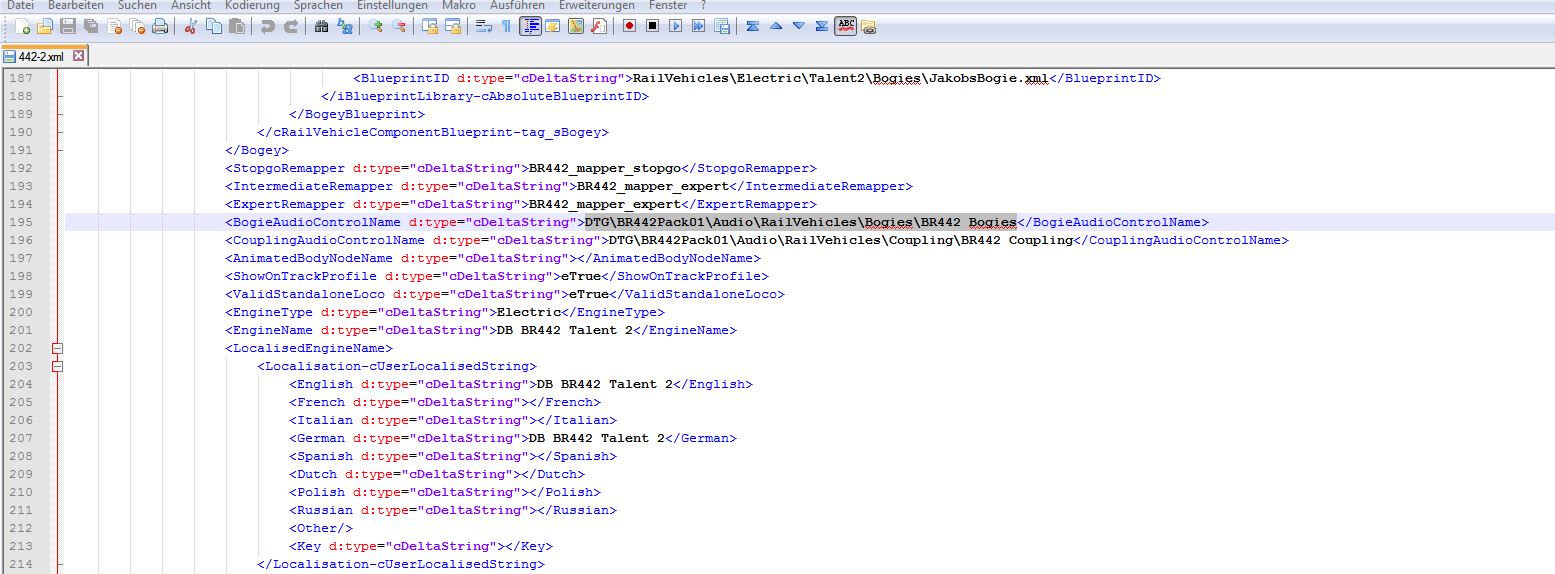Toggle the ABC spell-check button
This screenshot has width=1555, height=574.
(846, 26)
